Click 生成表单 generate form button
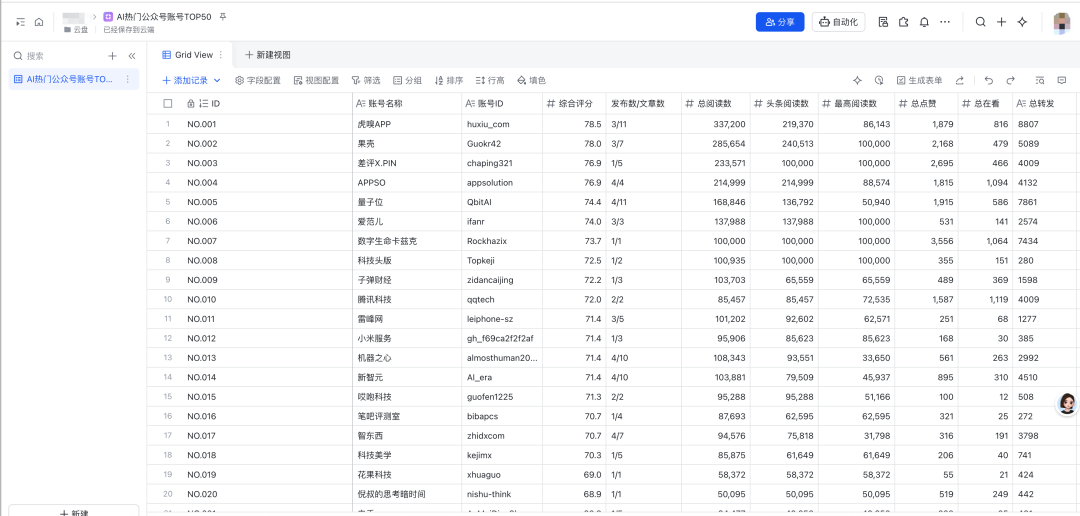Screen dimensions: 1080x516 (x=920, y=81)
